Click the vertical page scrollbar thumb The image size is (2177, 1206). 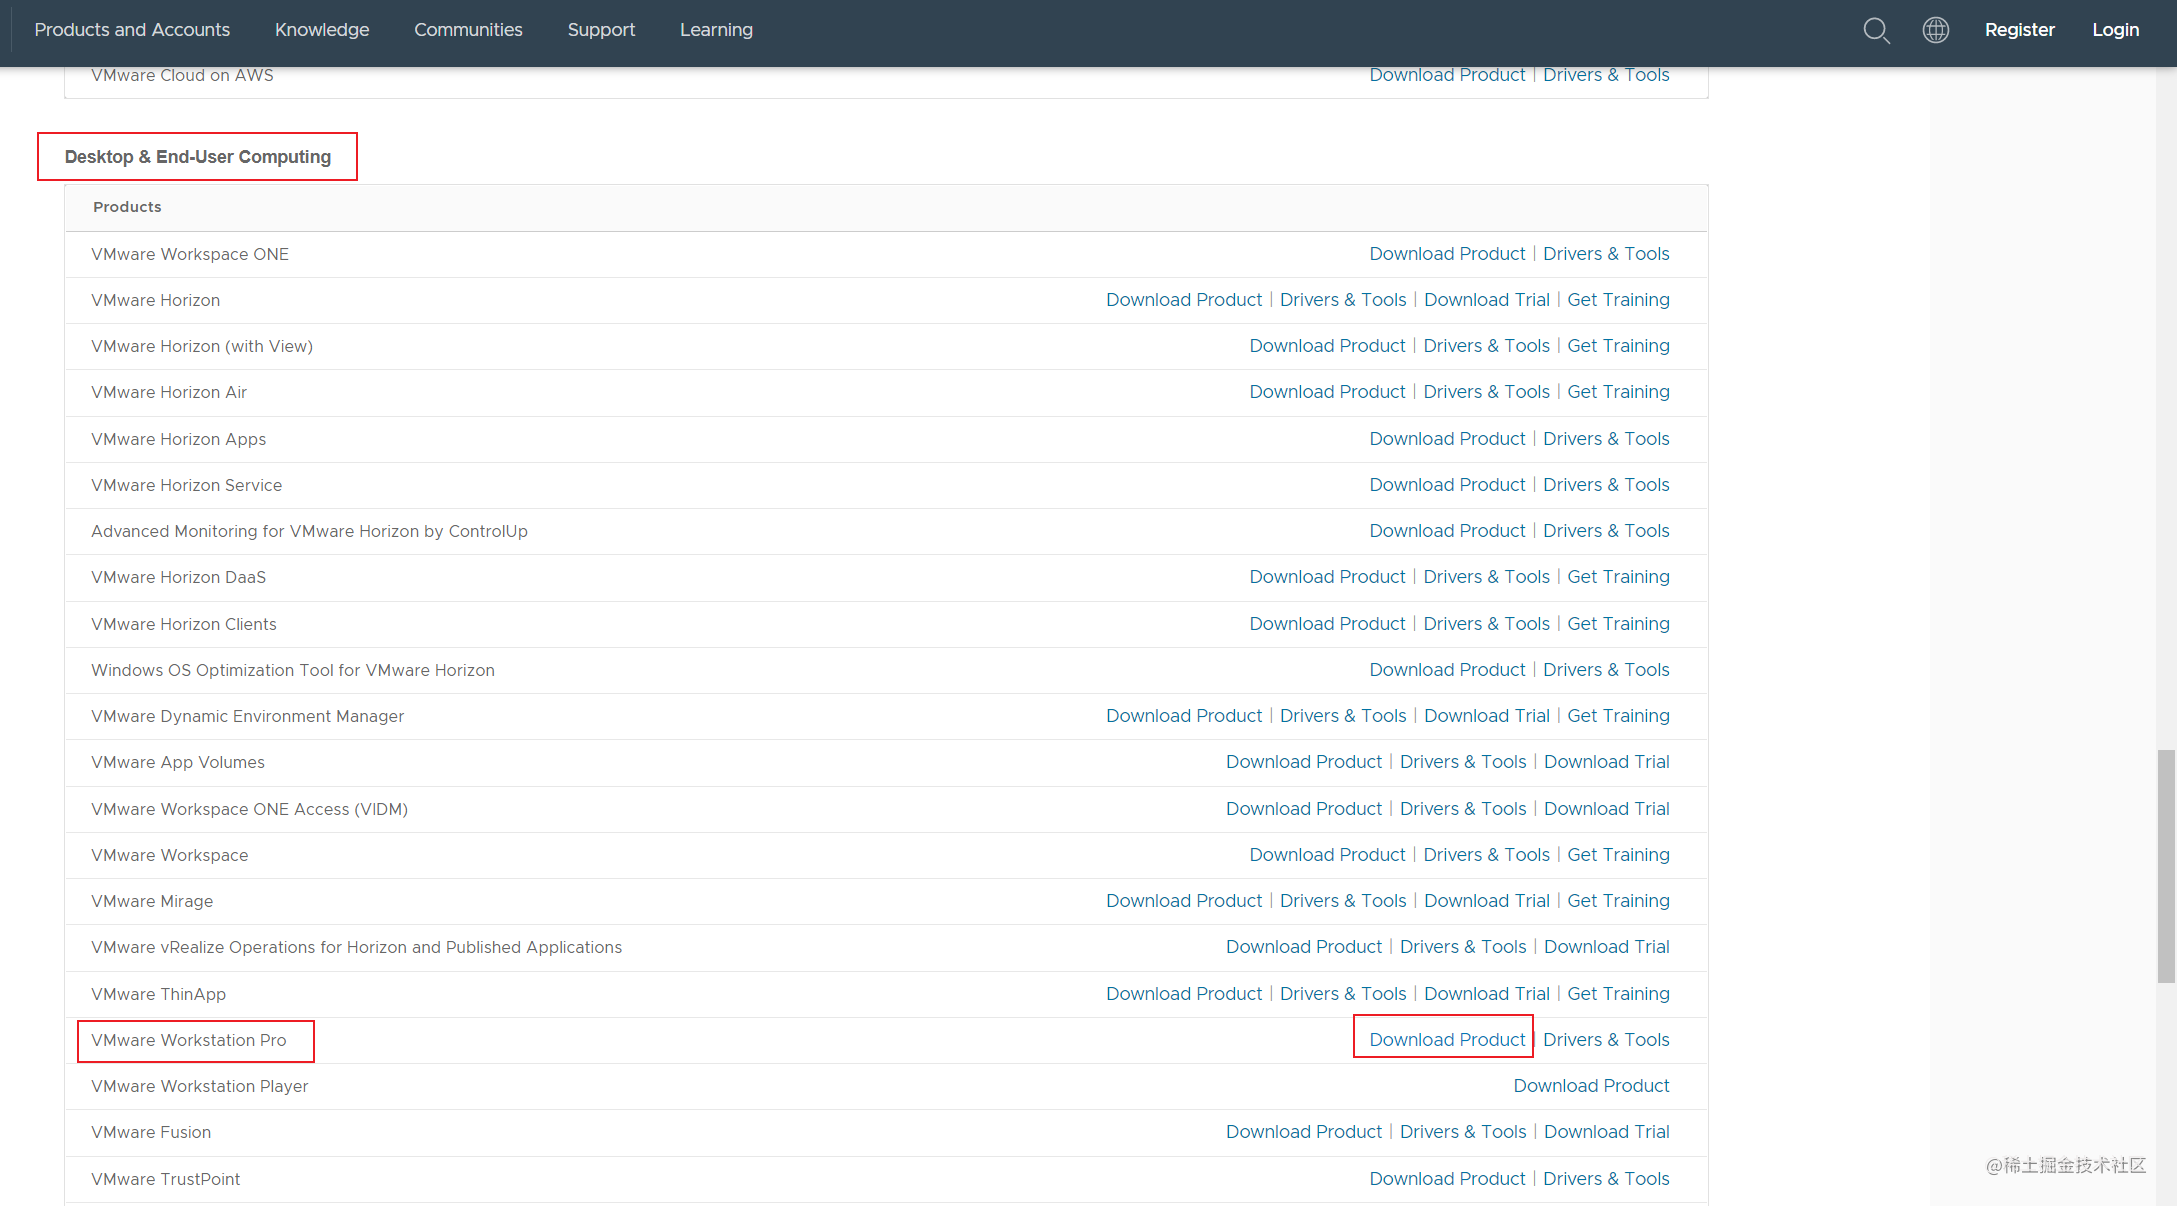point(2165,865)
